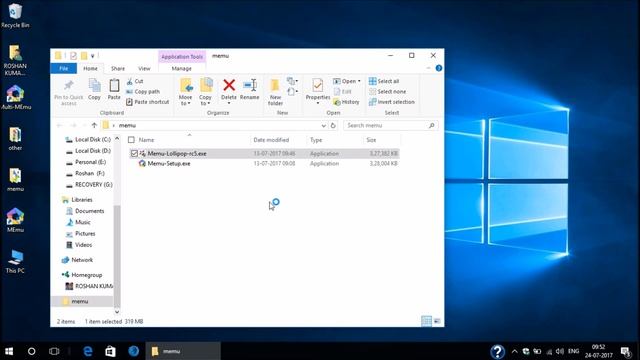Select Homegroup in navigation pane

(x=82, y=275)
